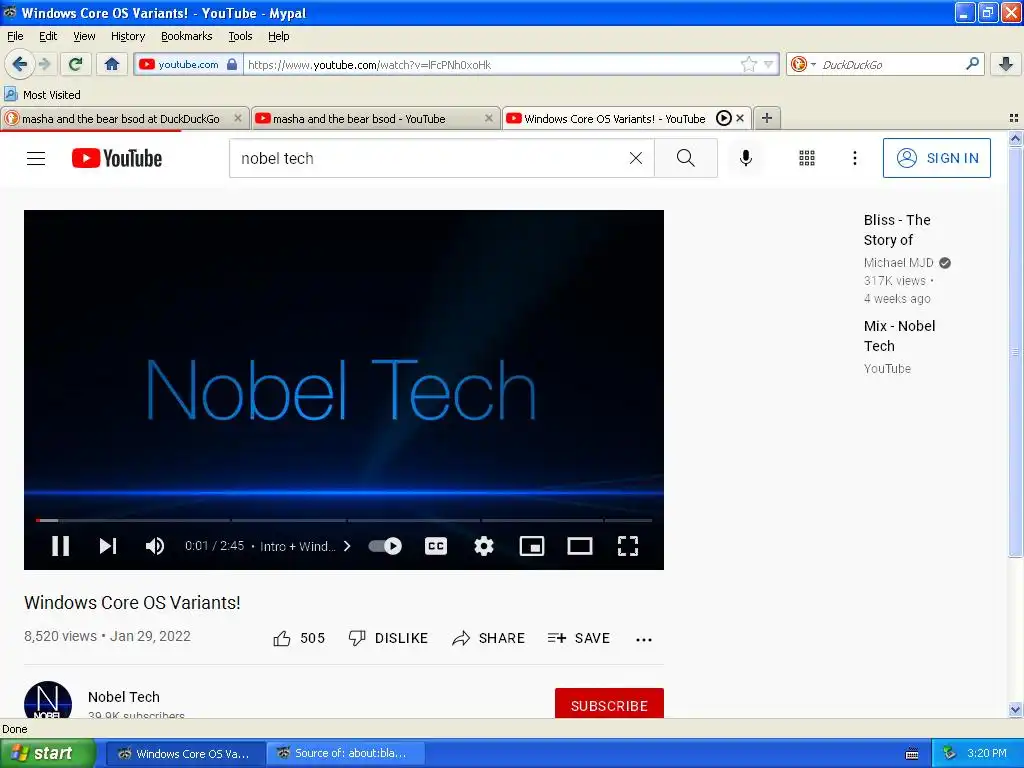Go forward one page
This screenshot has height=768, width=1024.
tap(44, 64)
